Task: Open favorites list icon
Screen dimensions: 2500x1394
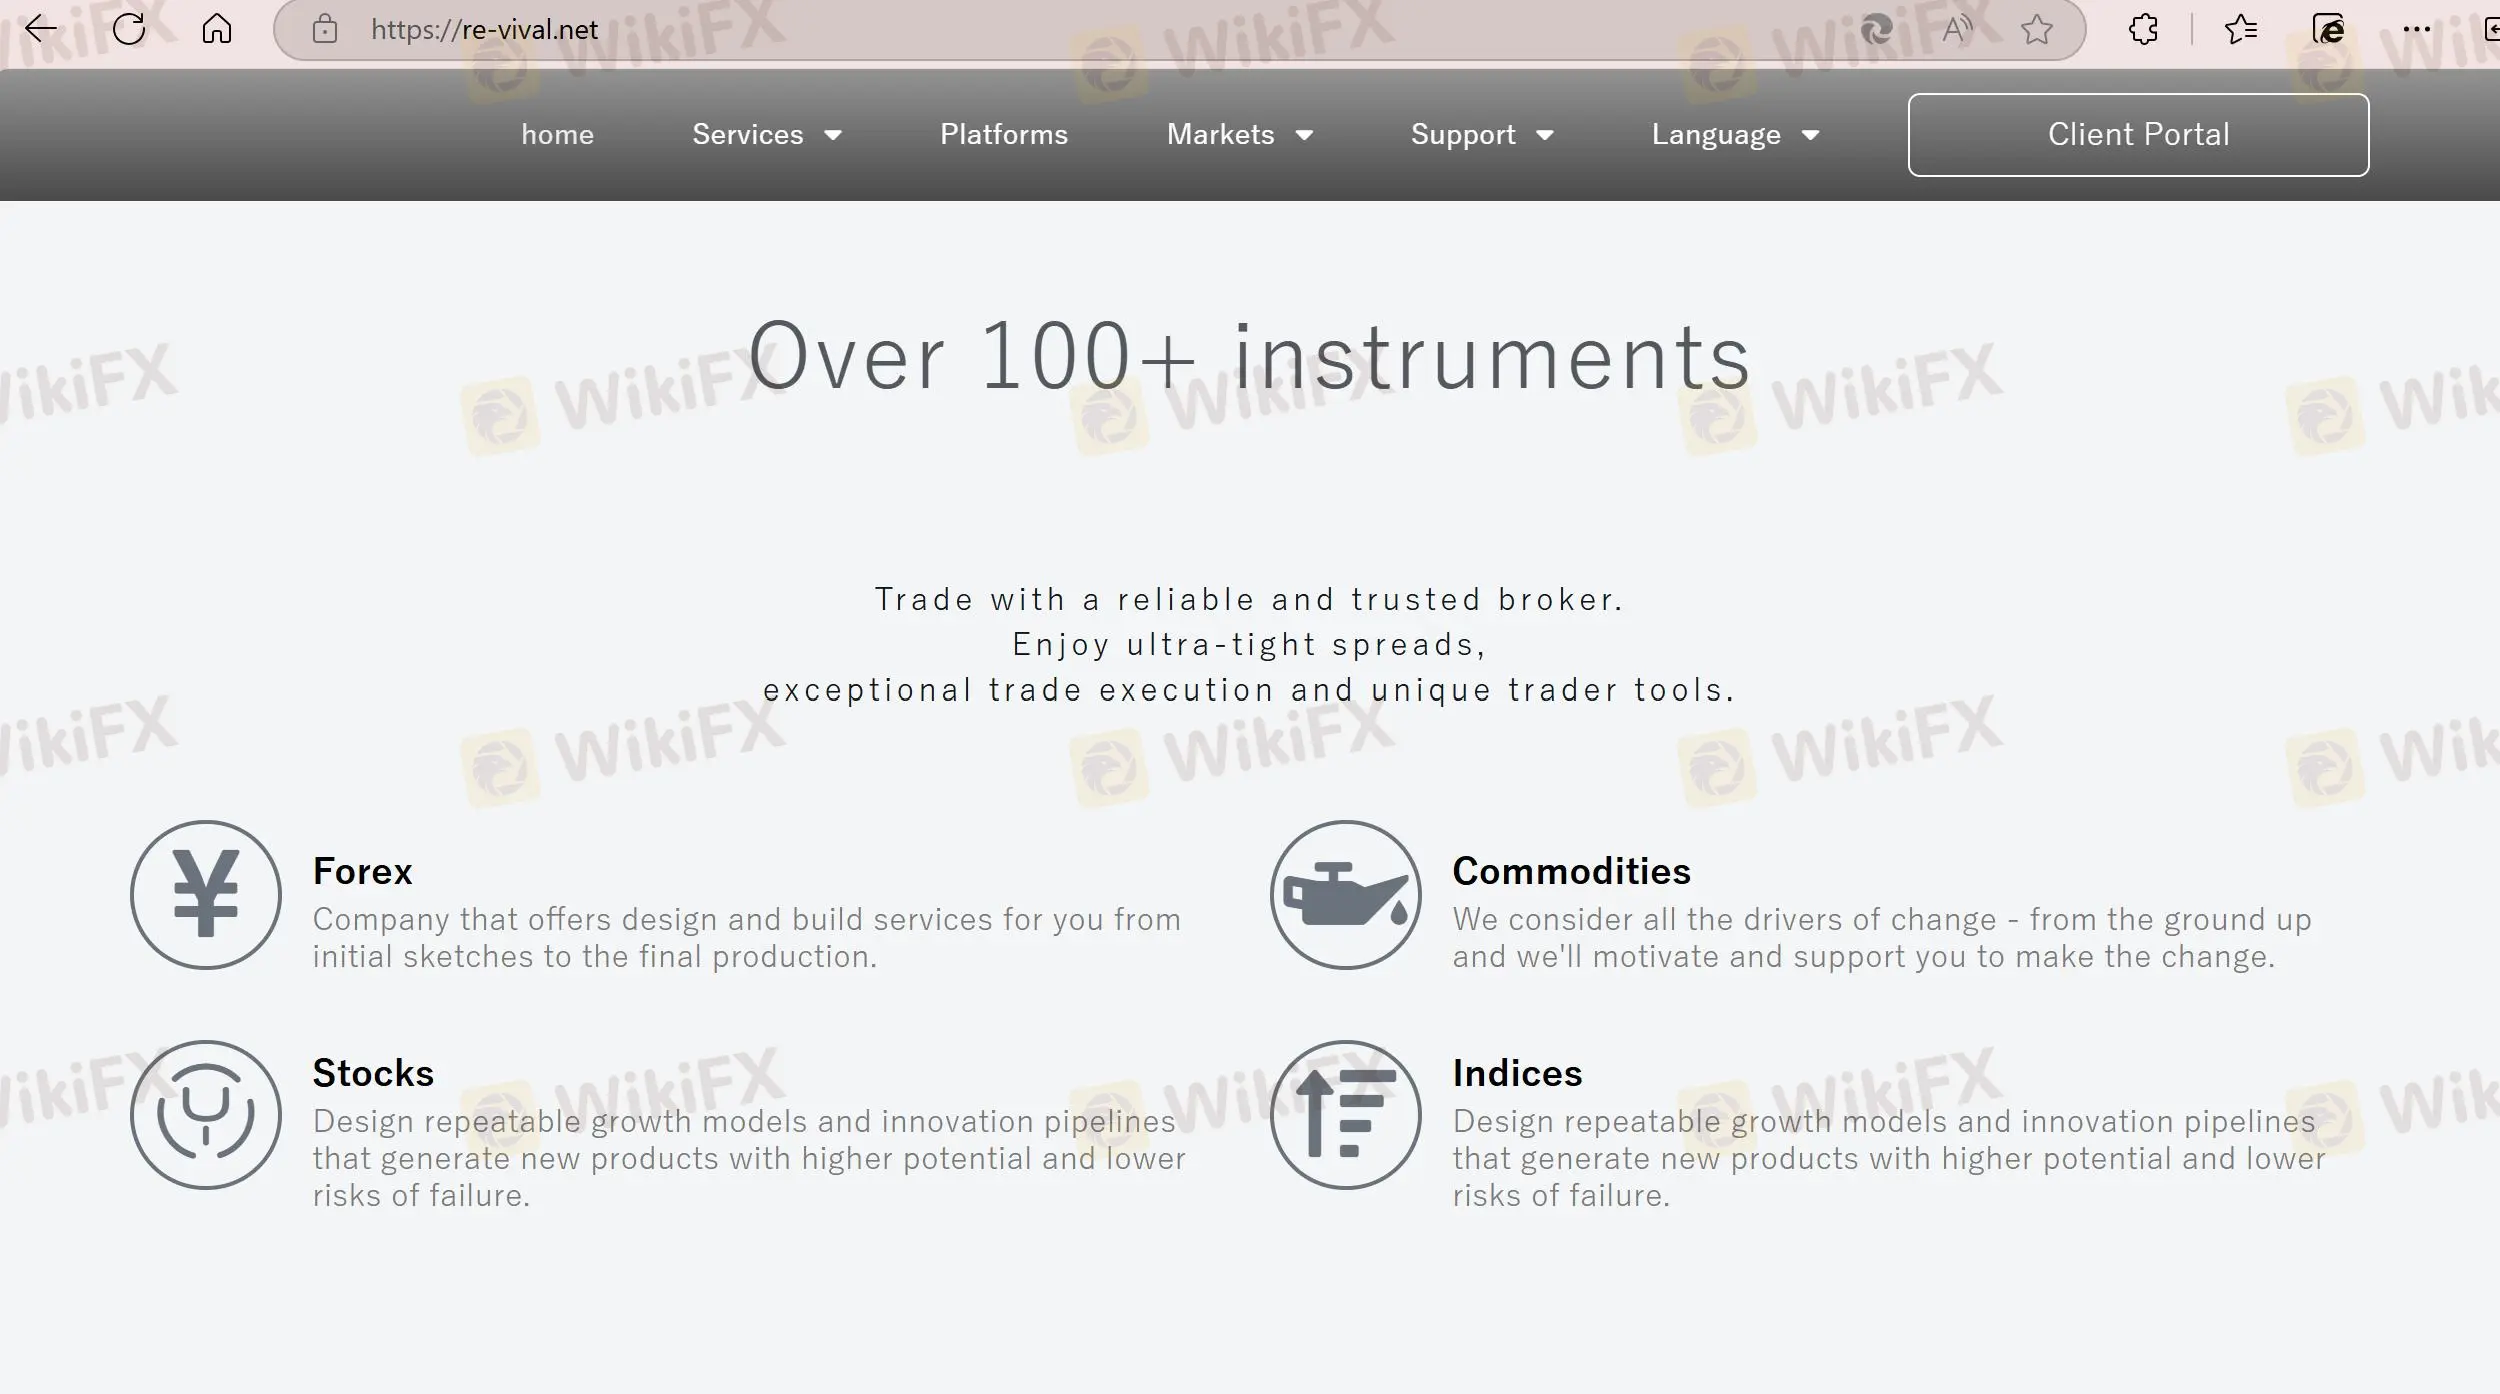Action: point(2241,29)
